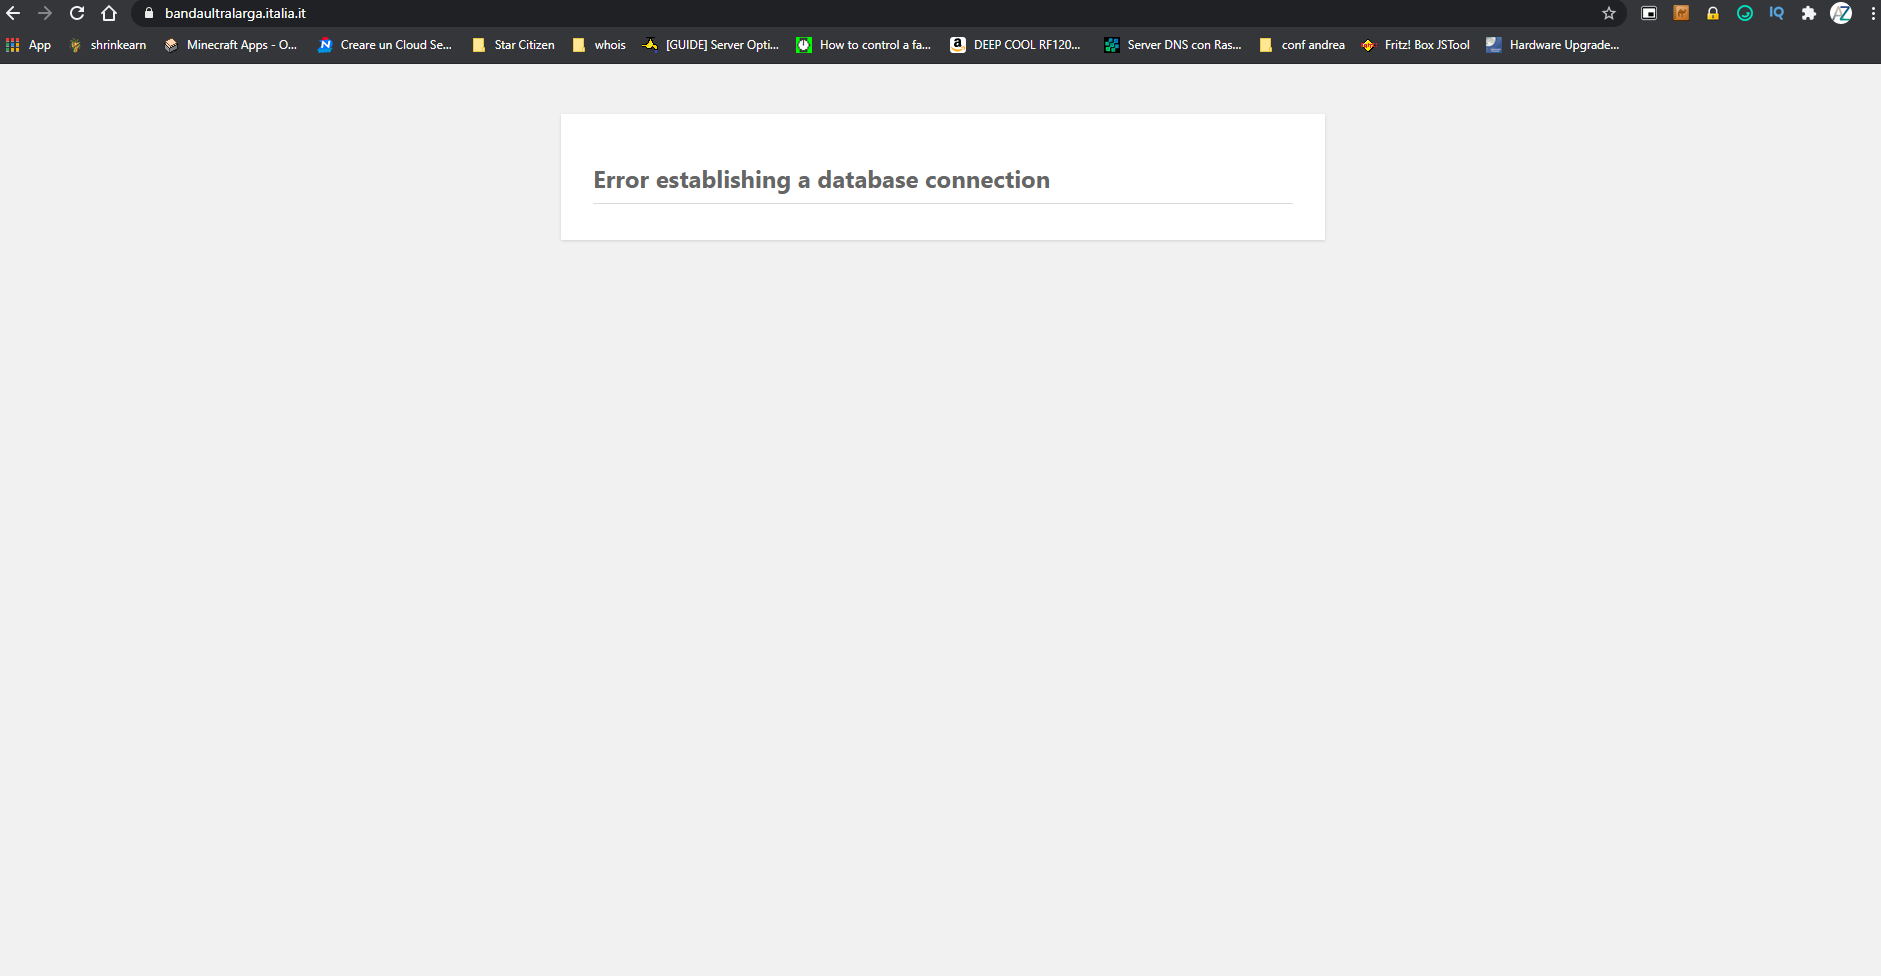This screenshot has width=1881, height=976.
Task: Open the Chrome three-dot menu
Action: (1872, 13)
